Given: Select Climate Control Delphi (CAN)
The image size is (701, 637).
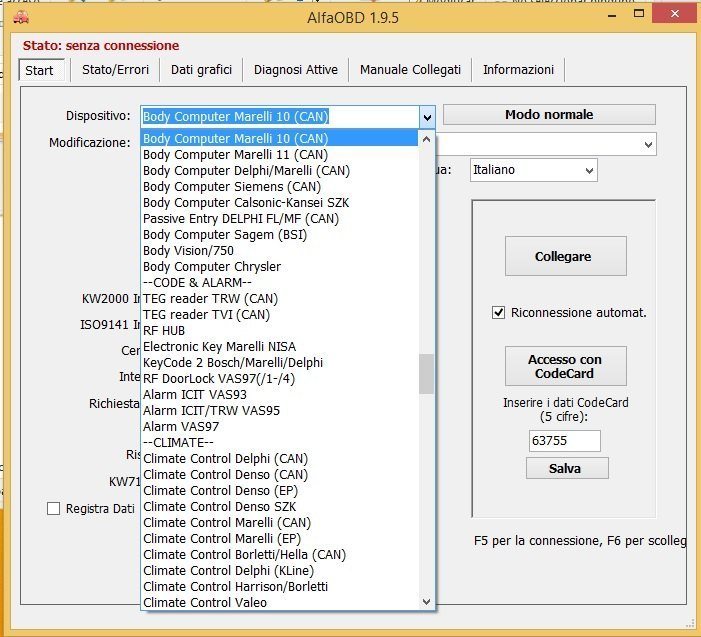Looking at the screenshot, I should point(279,459).
